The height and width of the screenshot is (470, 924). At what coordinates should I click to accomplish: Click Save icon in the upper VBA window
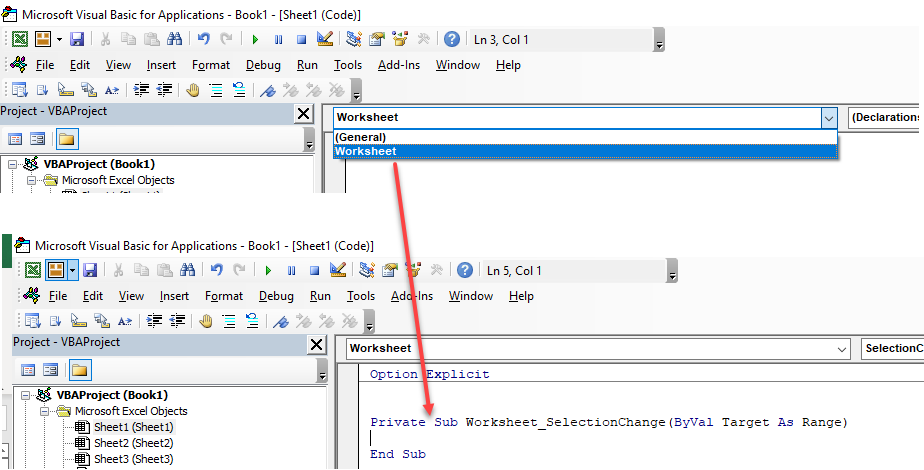point(77,39)
